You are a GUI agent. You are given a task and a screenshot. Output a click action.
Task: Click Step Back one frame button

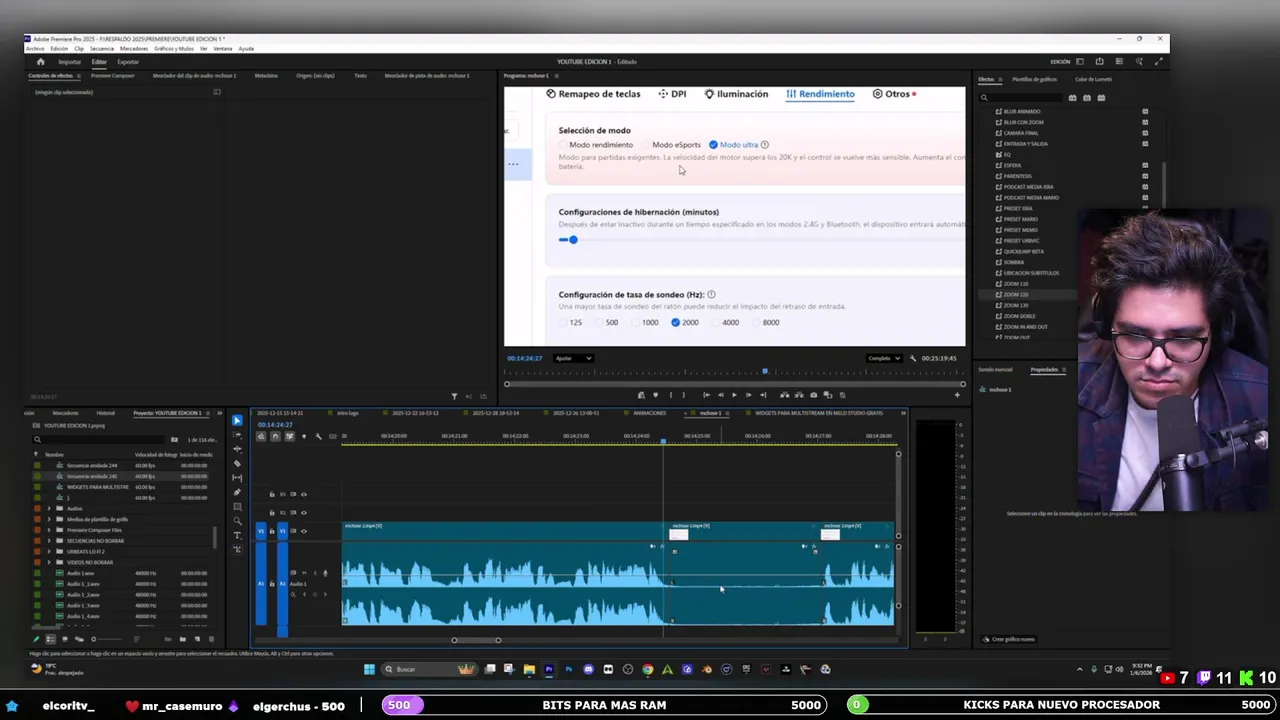(720, 395)
